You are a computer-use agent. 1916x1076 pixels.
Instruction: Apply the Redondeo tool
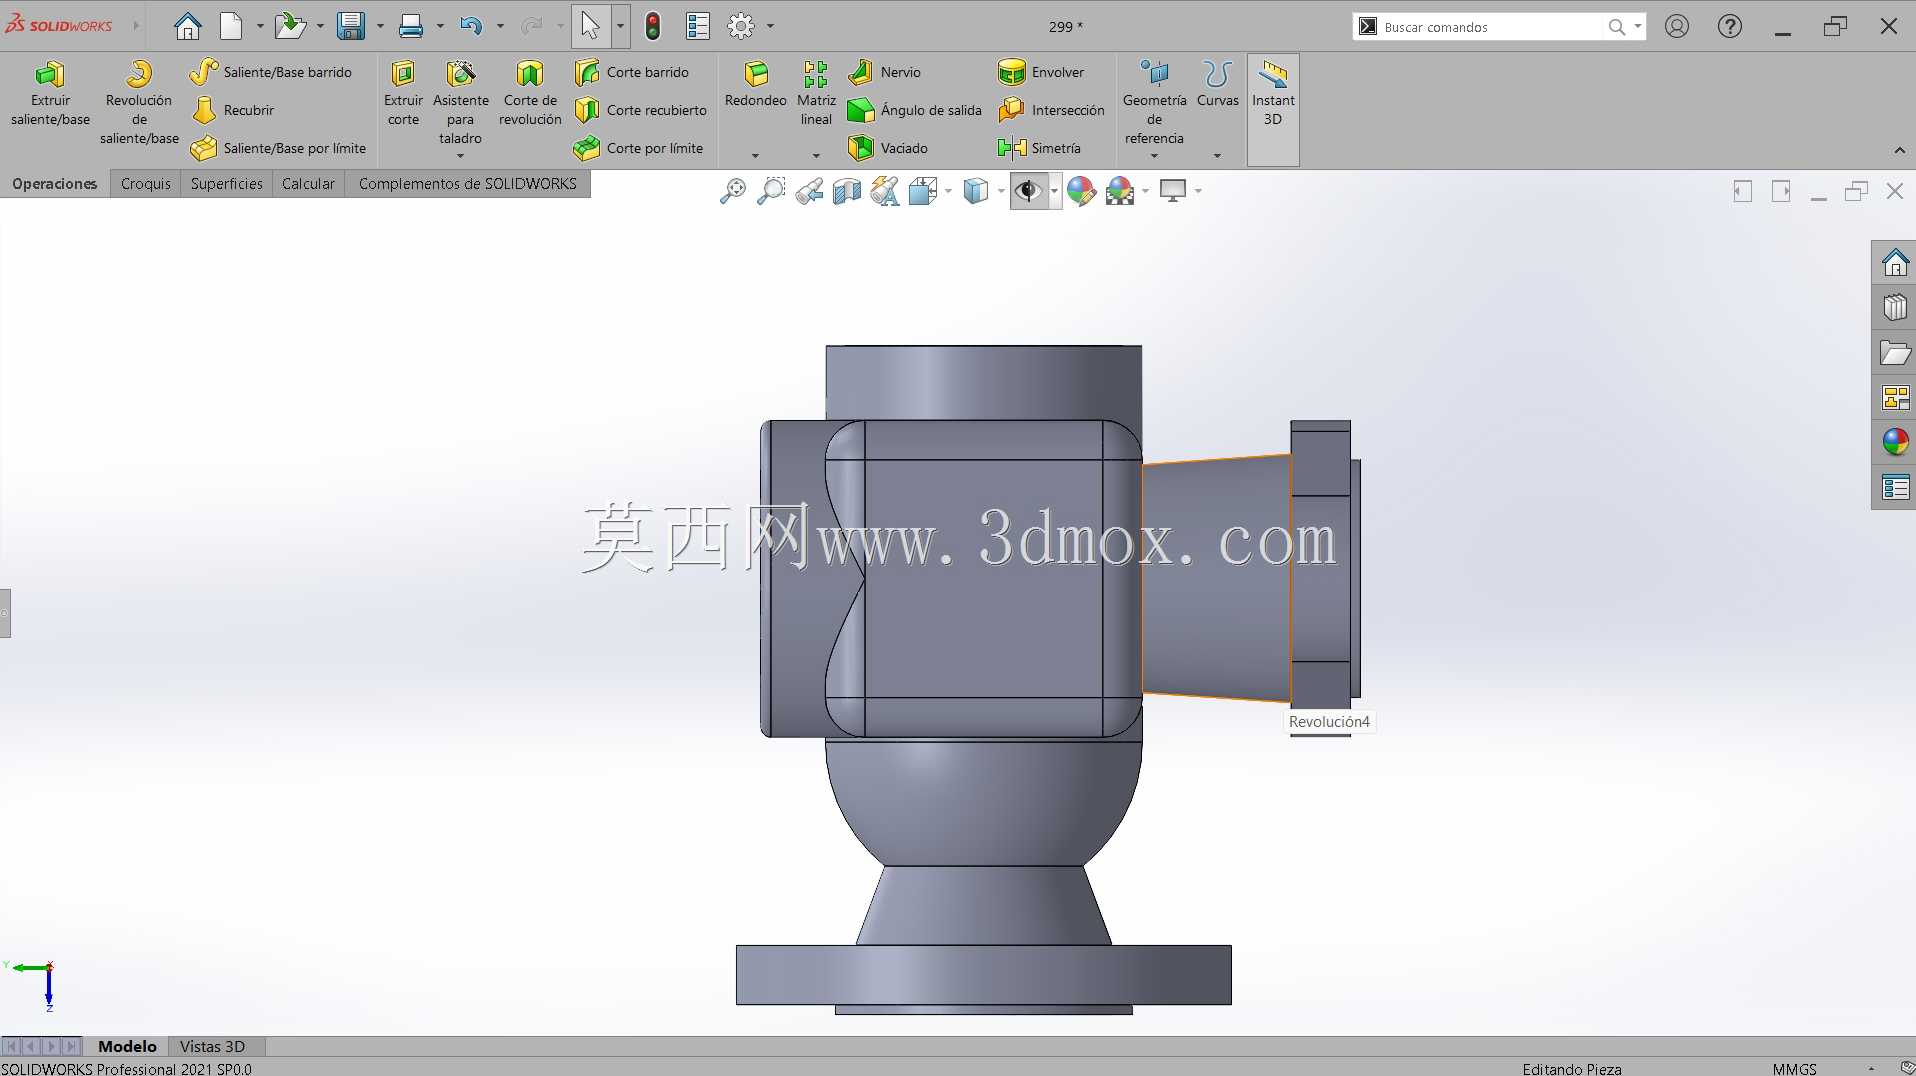[755, 85]
